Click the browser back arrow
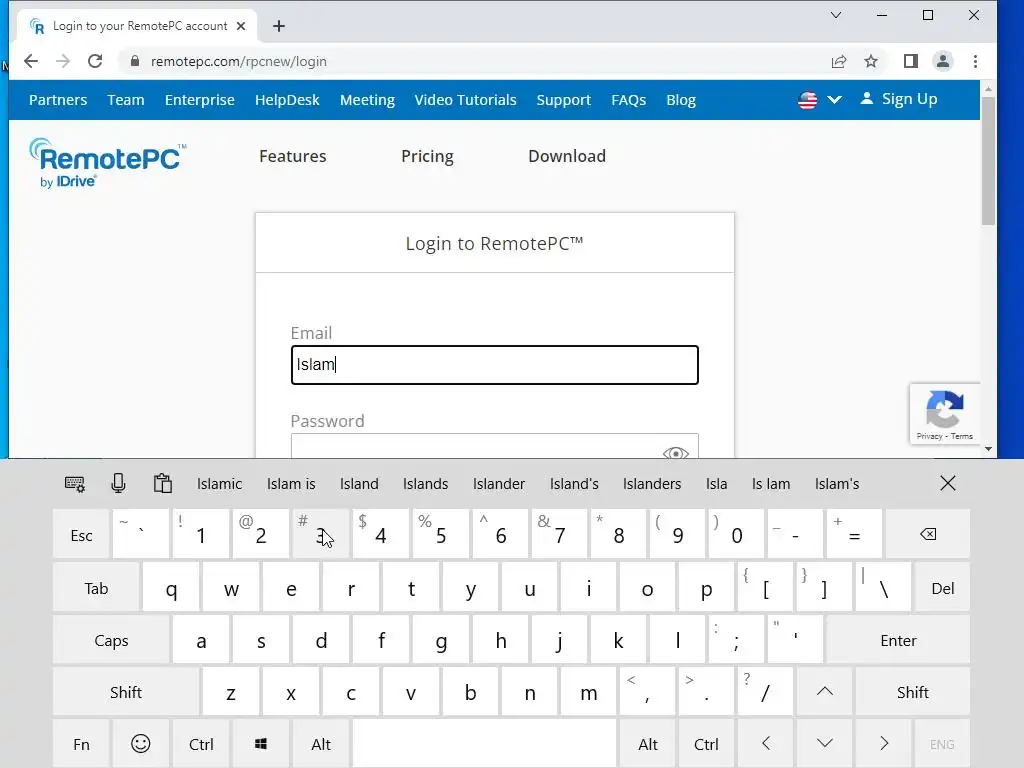 (x=31, y=61)
